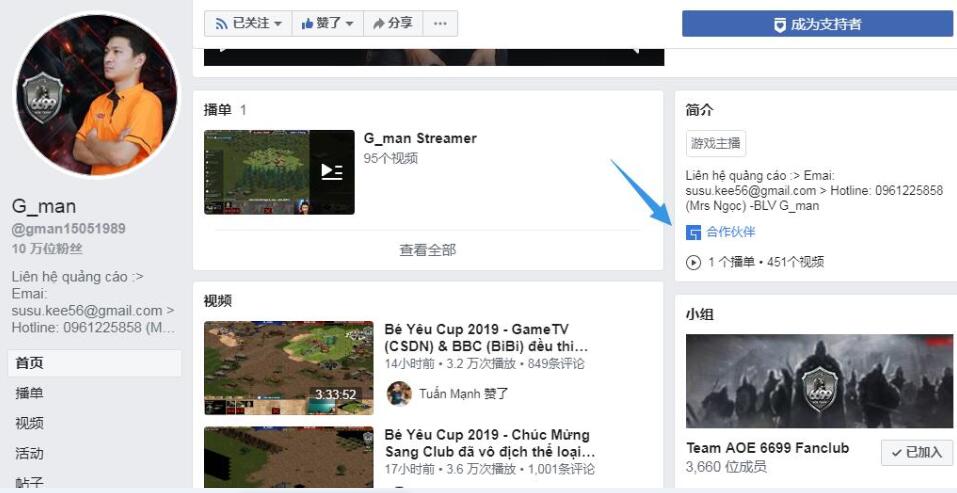Click Tuấn Mạnh's small avatar
The image size is (957, 493).
[399, 393]
